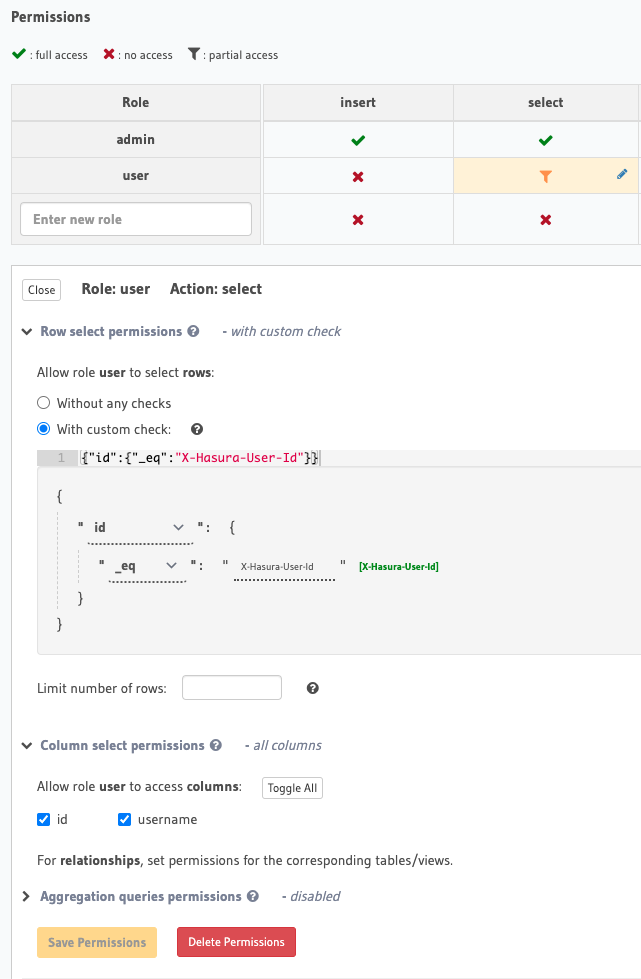The image size is (641, 979).
Task: Click the Delete Permissions button
Action: coord(236,942)
